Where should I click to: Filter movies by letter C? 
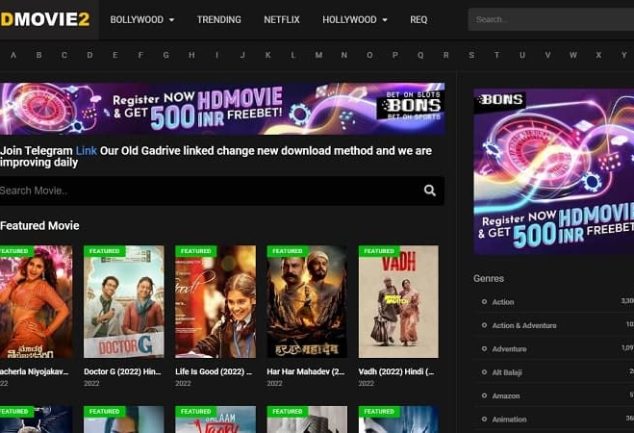pyautogui.click(x=64, y=55)
